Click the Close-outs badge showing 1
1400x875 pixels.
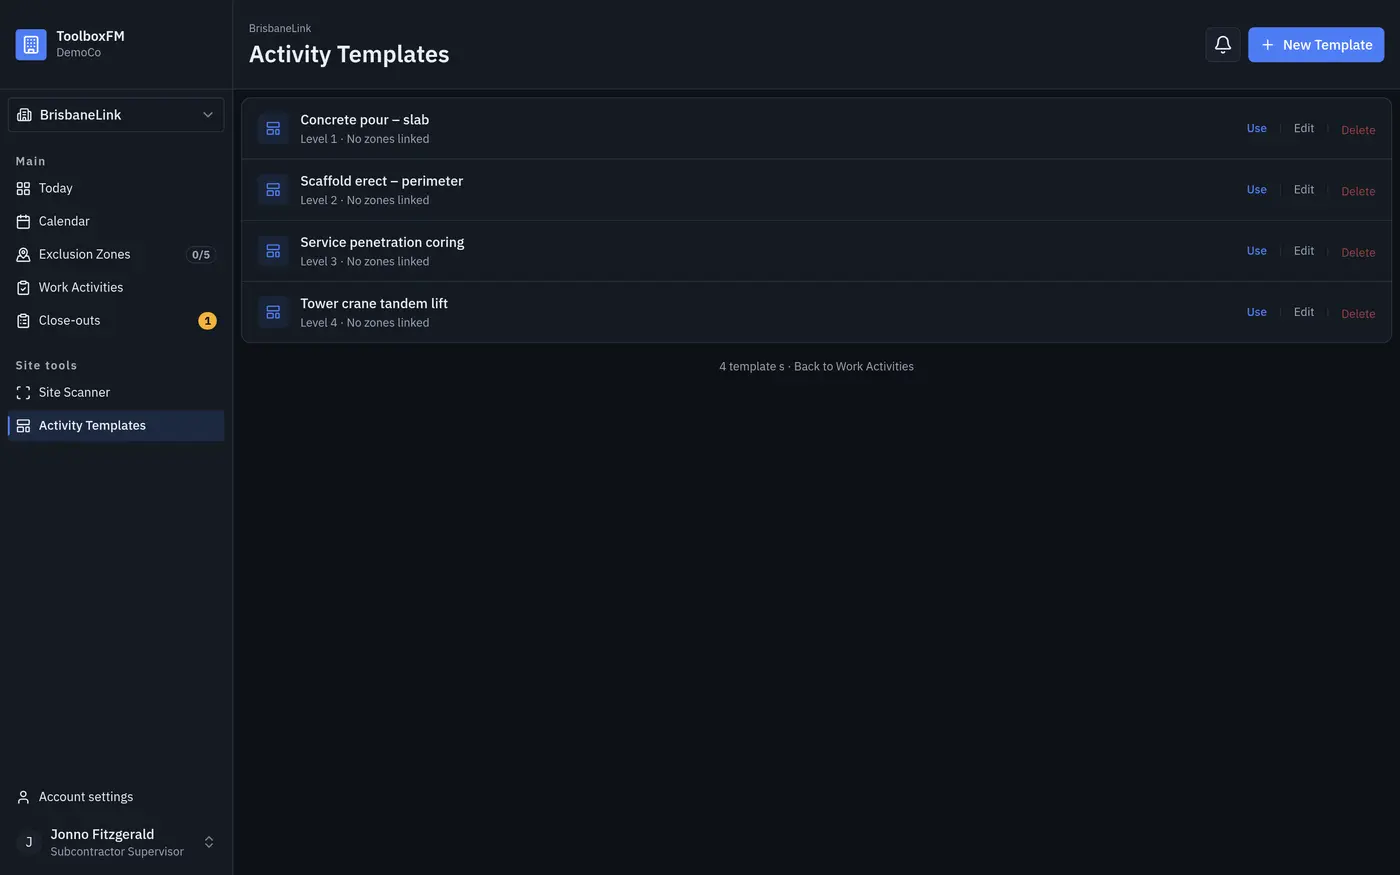[207, 321]
